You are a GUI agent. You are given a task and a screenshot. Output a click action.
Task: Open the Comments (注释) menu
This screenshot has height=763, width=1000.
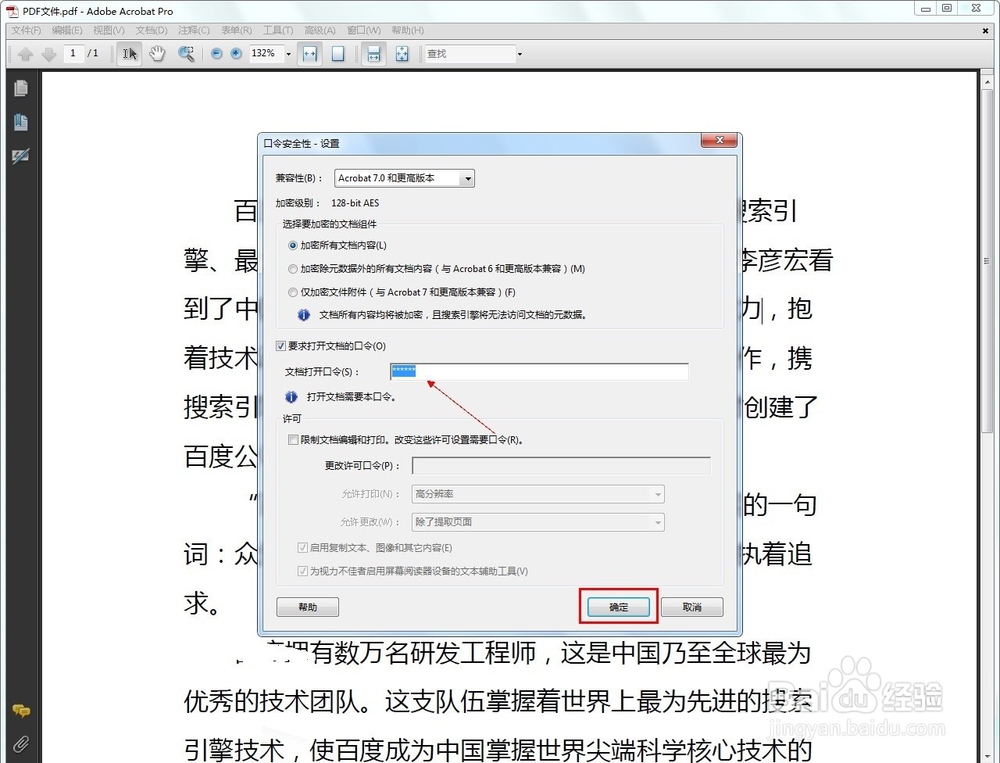tap(194, 30)
